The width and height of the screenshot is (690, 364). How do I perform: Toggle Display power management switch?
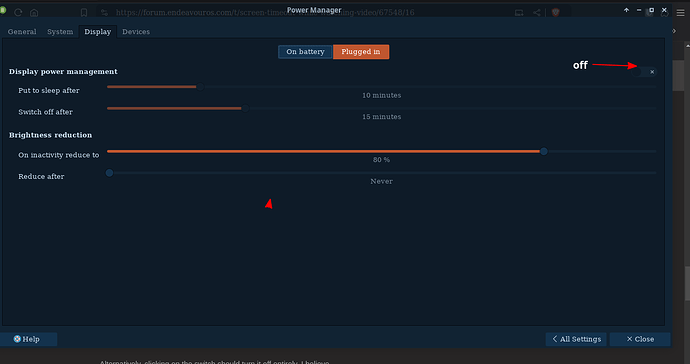[x=644, y=72]
